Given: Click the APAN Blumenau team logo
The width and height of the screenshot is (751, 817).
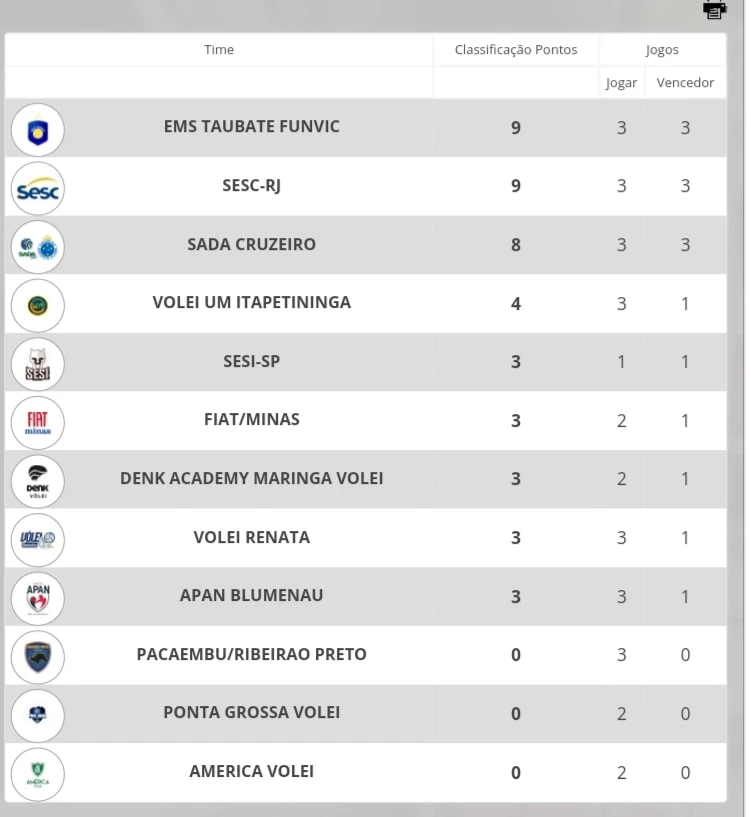Looking at the screenshot, I should pos(38,598).
